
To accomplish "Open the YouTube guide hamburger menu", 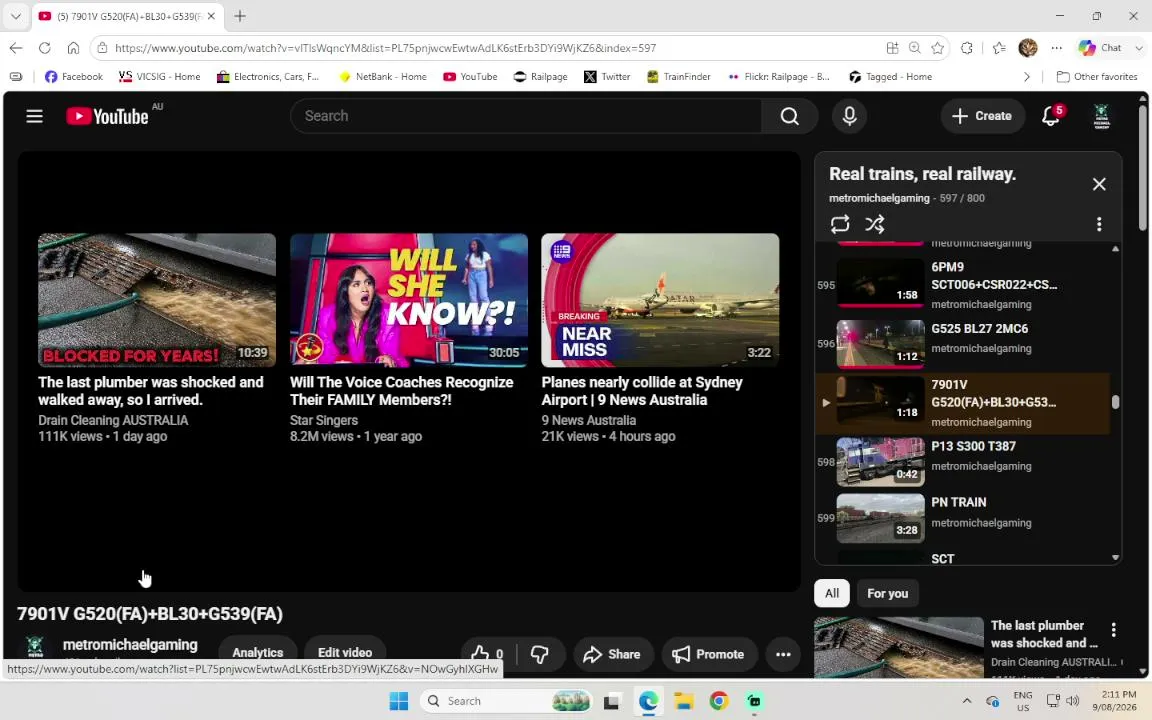I will click(x=35, y=116).
